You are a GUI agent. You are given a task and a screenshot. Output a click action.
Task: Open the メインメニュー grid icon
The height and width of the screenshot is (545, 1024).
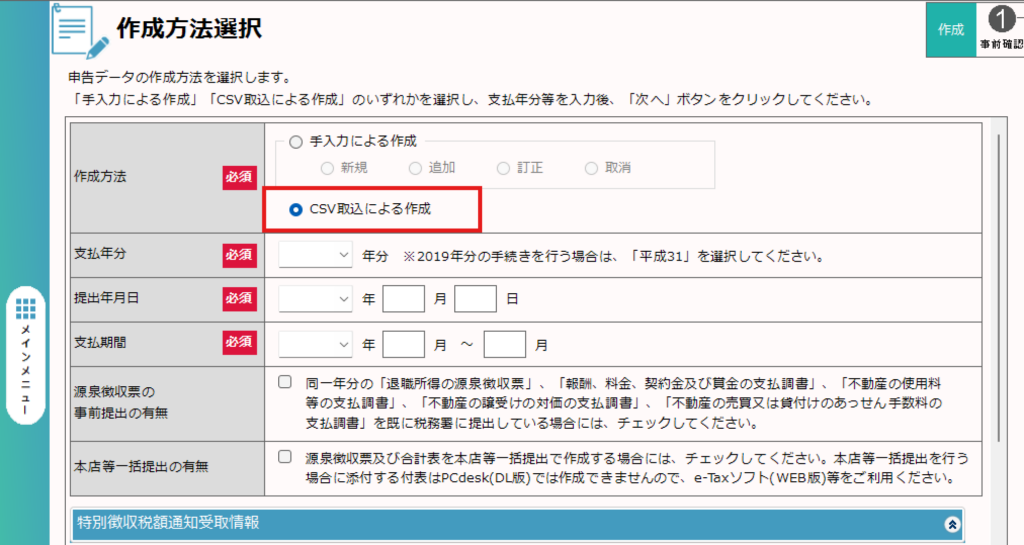pos(26,309)
